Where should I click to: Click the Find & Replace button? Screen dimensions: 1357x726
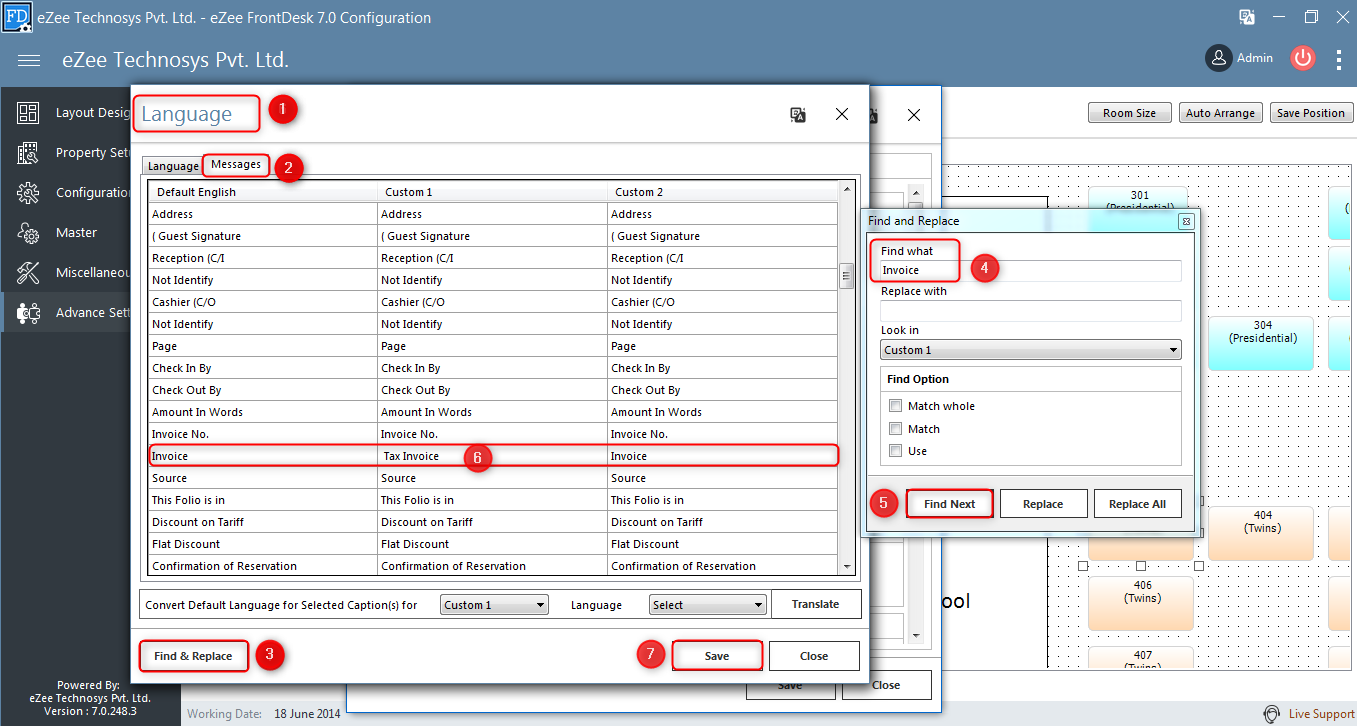pyautogui.click(x=193, y=656)
